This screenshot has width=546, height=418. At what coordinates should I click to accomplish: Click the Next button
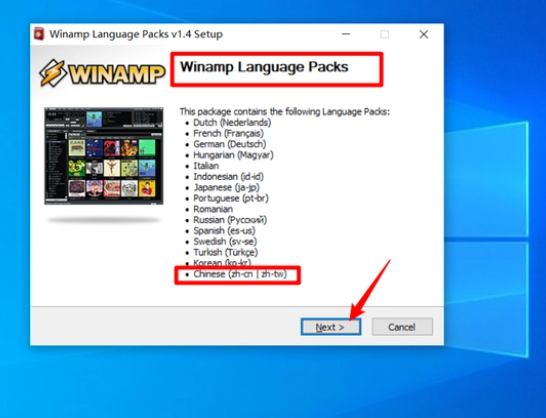click(x=331, y=327)
